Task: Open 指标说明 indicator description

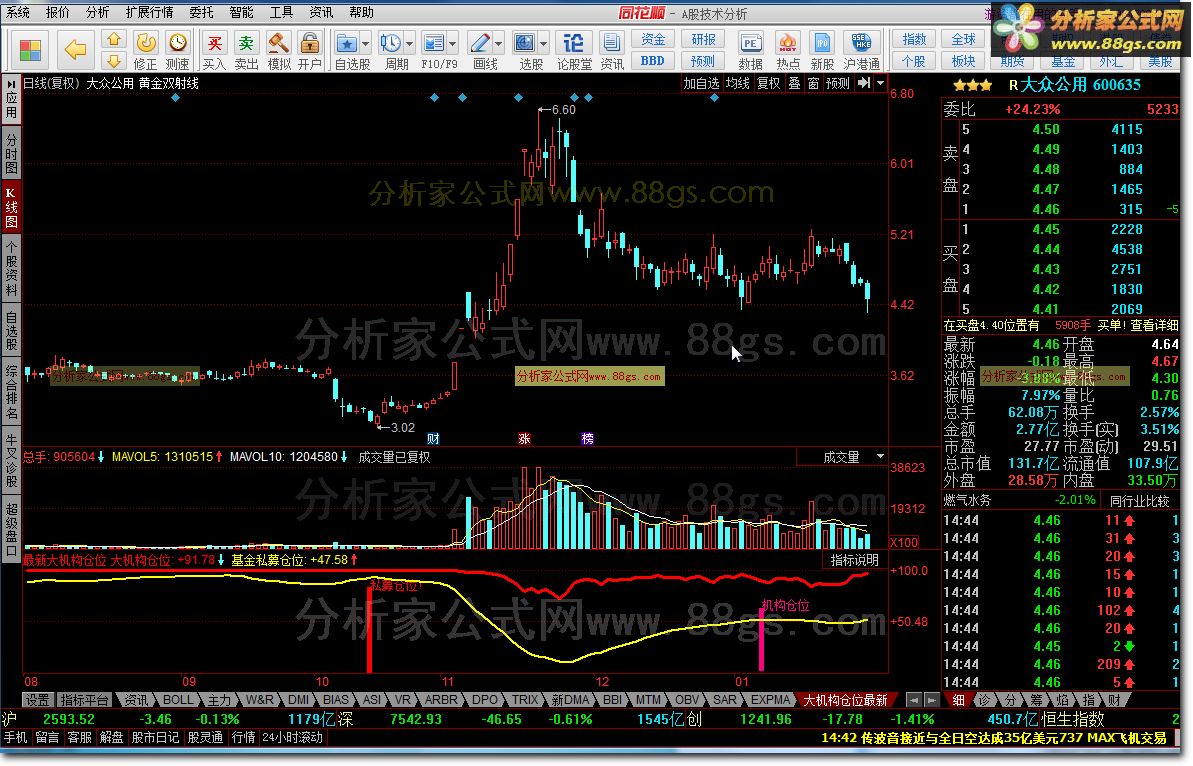Action: [854, 560]
